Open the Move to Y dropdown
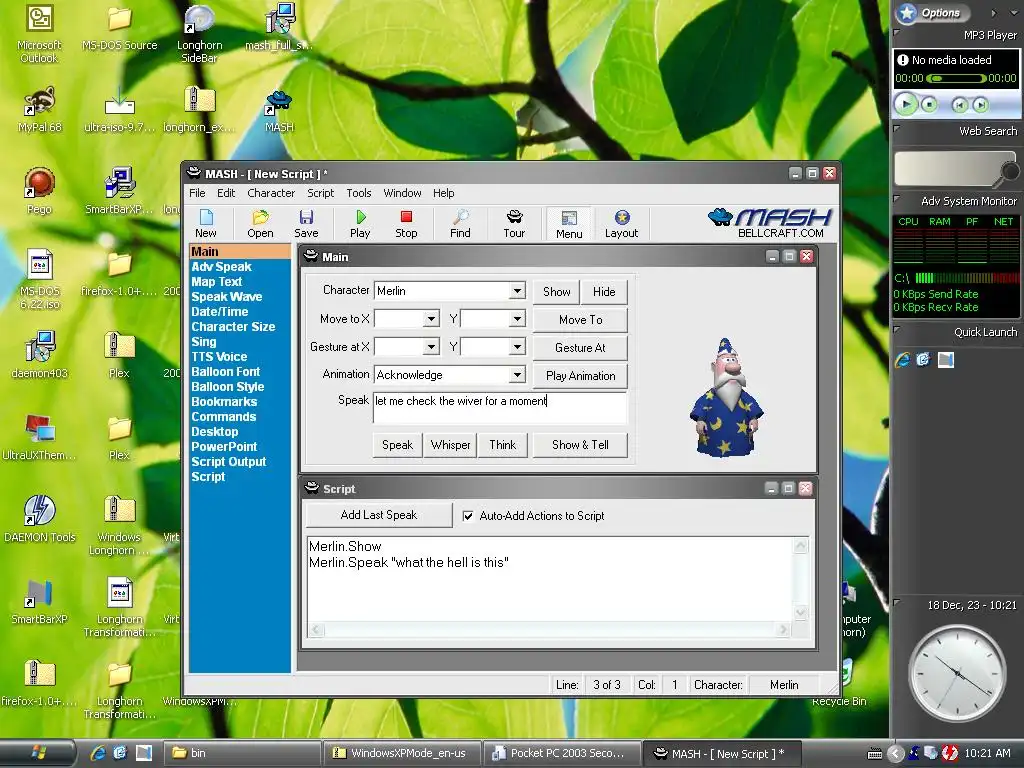 click(x=517, y=319)
